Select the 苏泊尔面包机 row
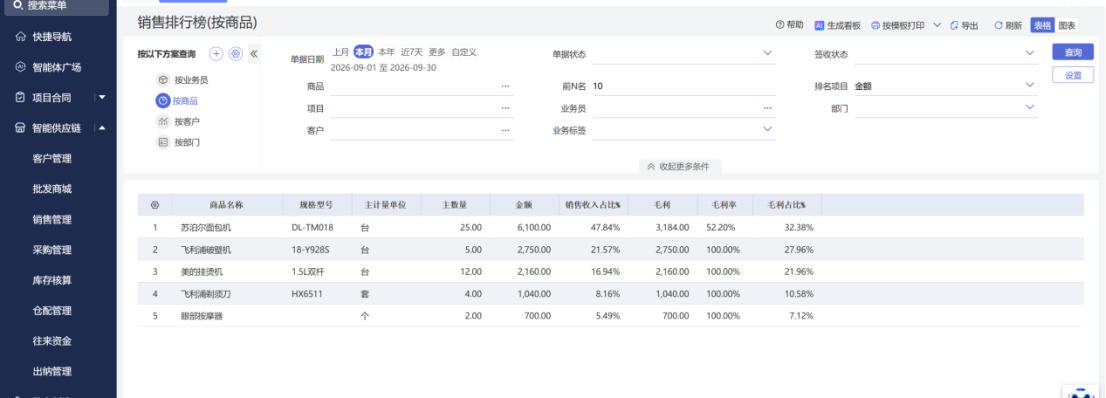The width and height of the screenshot is (1106, 398). [x=610, y=228]
